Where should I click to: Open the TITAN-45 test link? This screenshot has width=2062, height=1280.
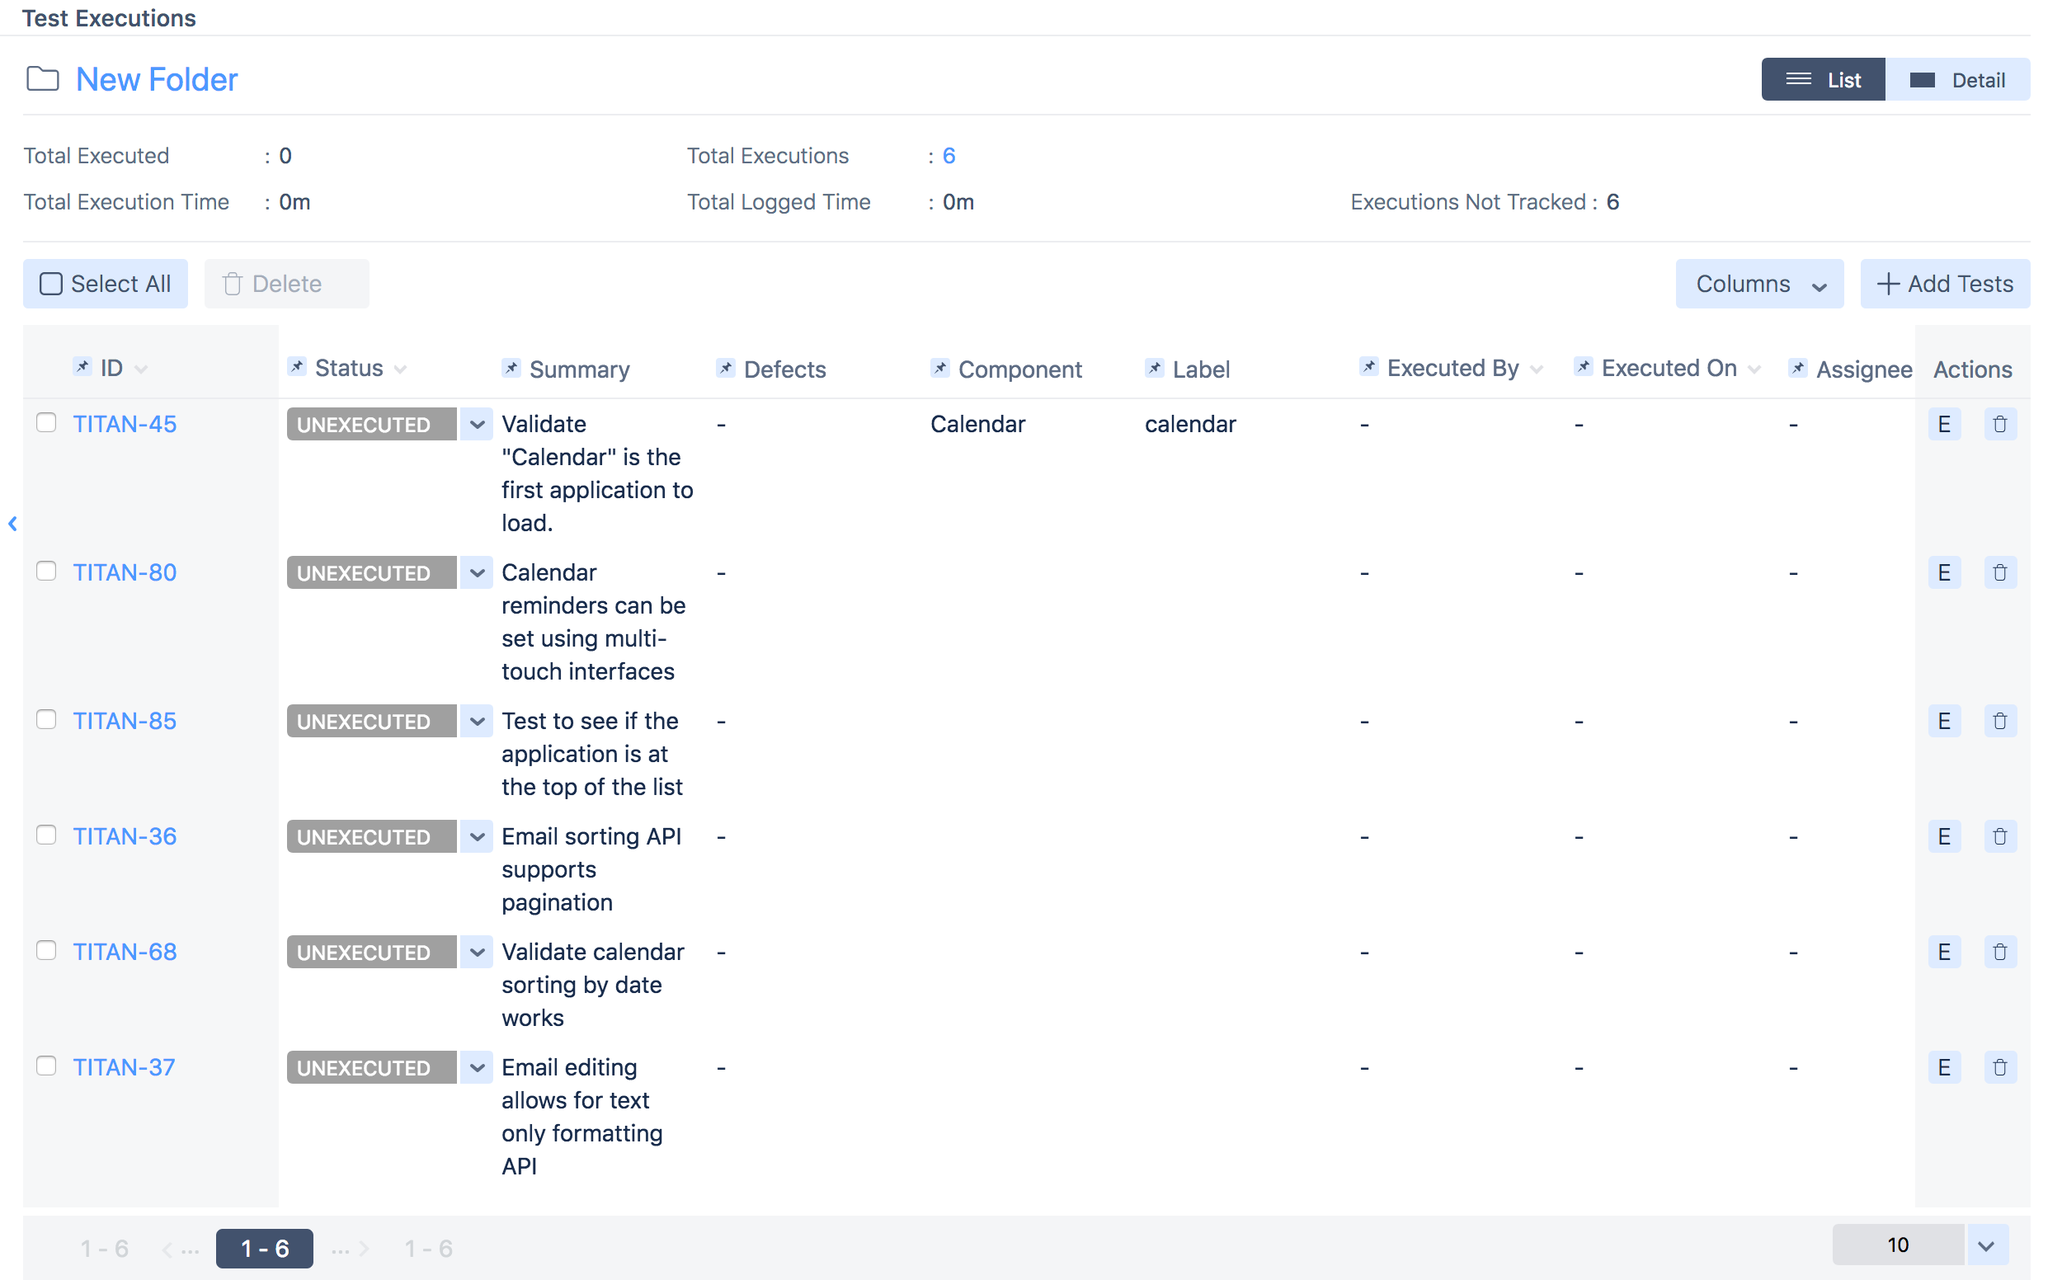(124, 423)
